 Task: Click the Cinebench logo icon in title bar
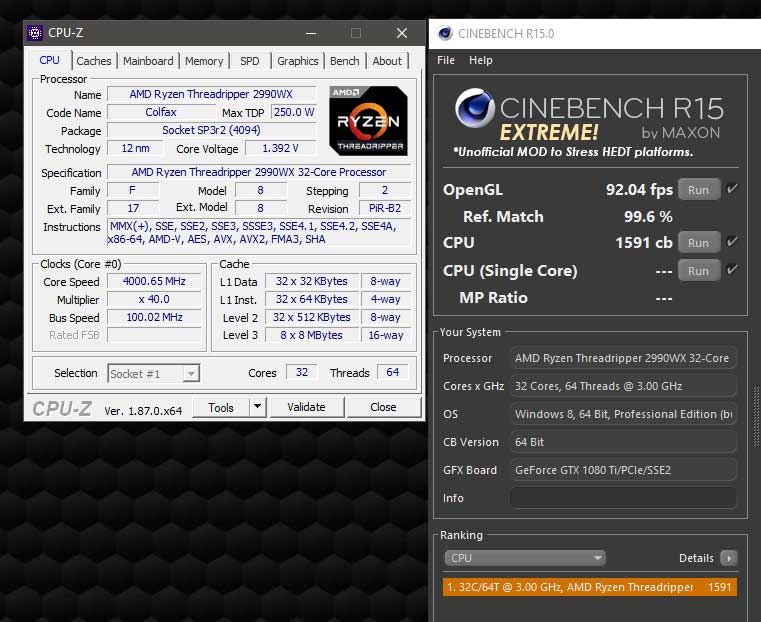click(445, 33)
